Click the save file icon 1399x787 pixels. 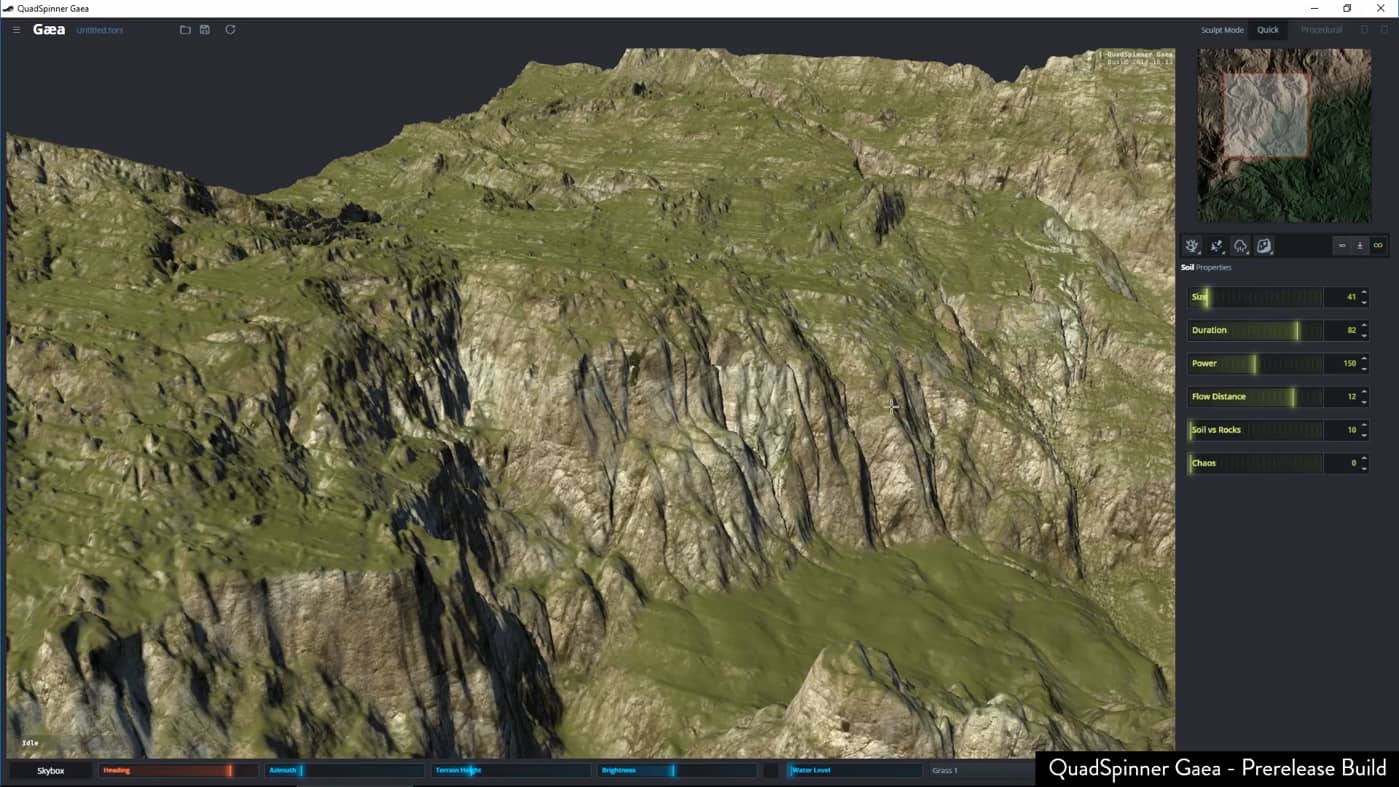(205, 30)
